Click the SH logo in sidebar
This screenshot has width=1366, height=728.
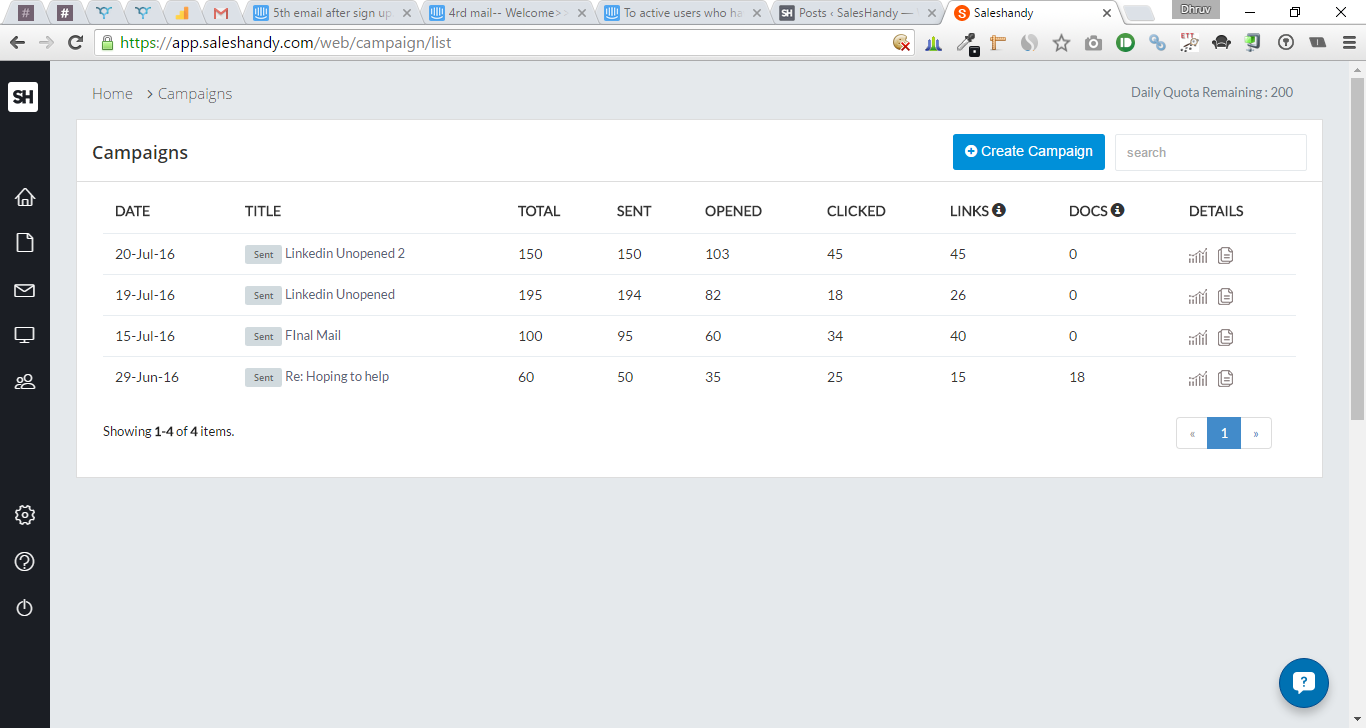coord(23,96)
